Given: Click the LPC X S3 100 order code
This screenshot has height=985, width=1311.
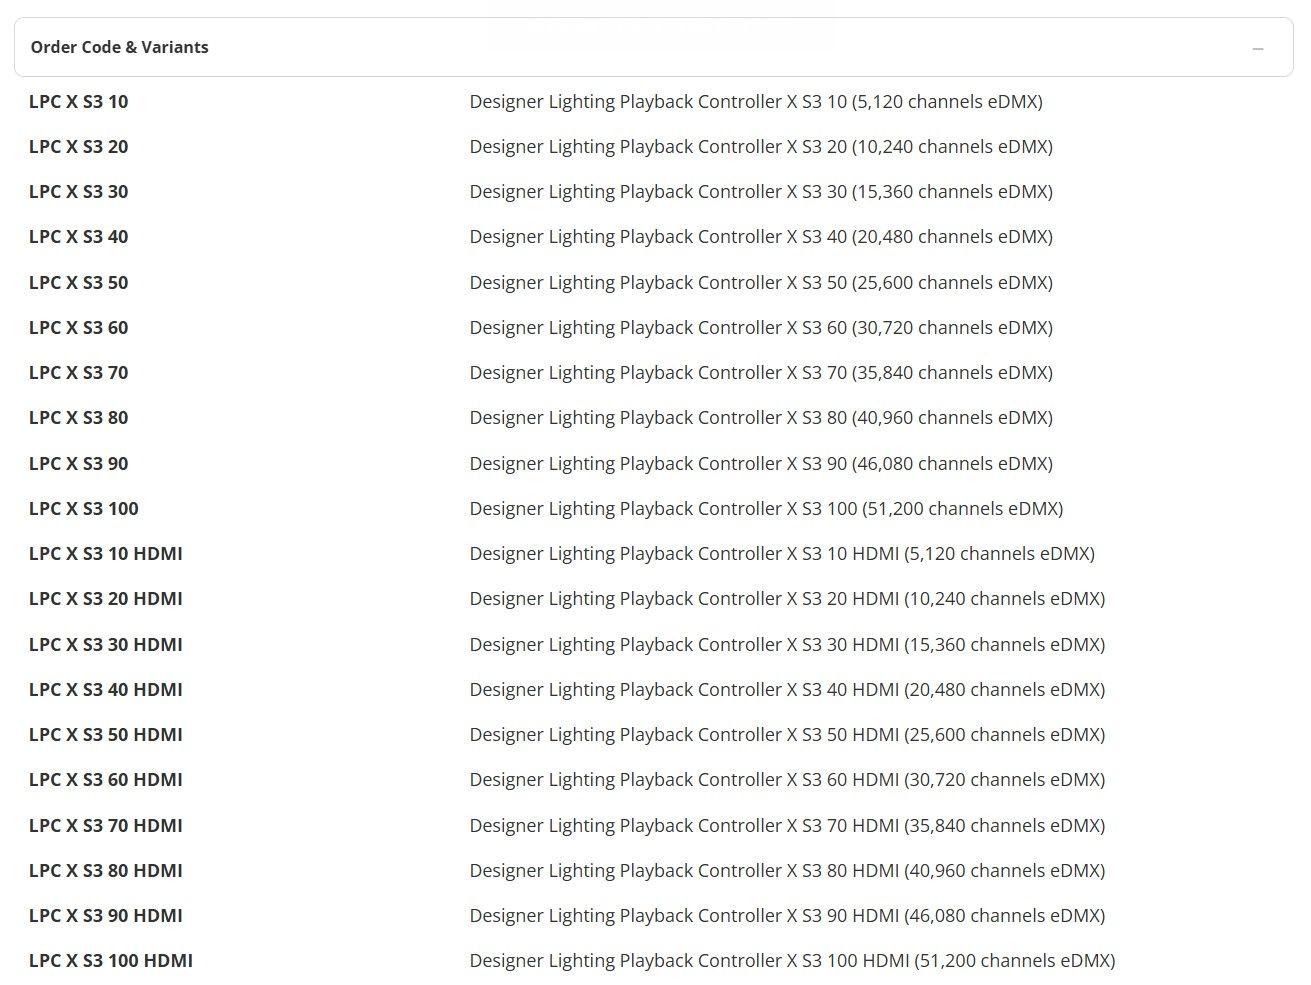Looking at the screenshot, I should 84,509.
